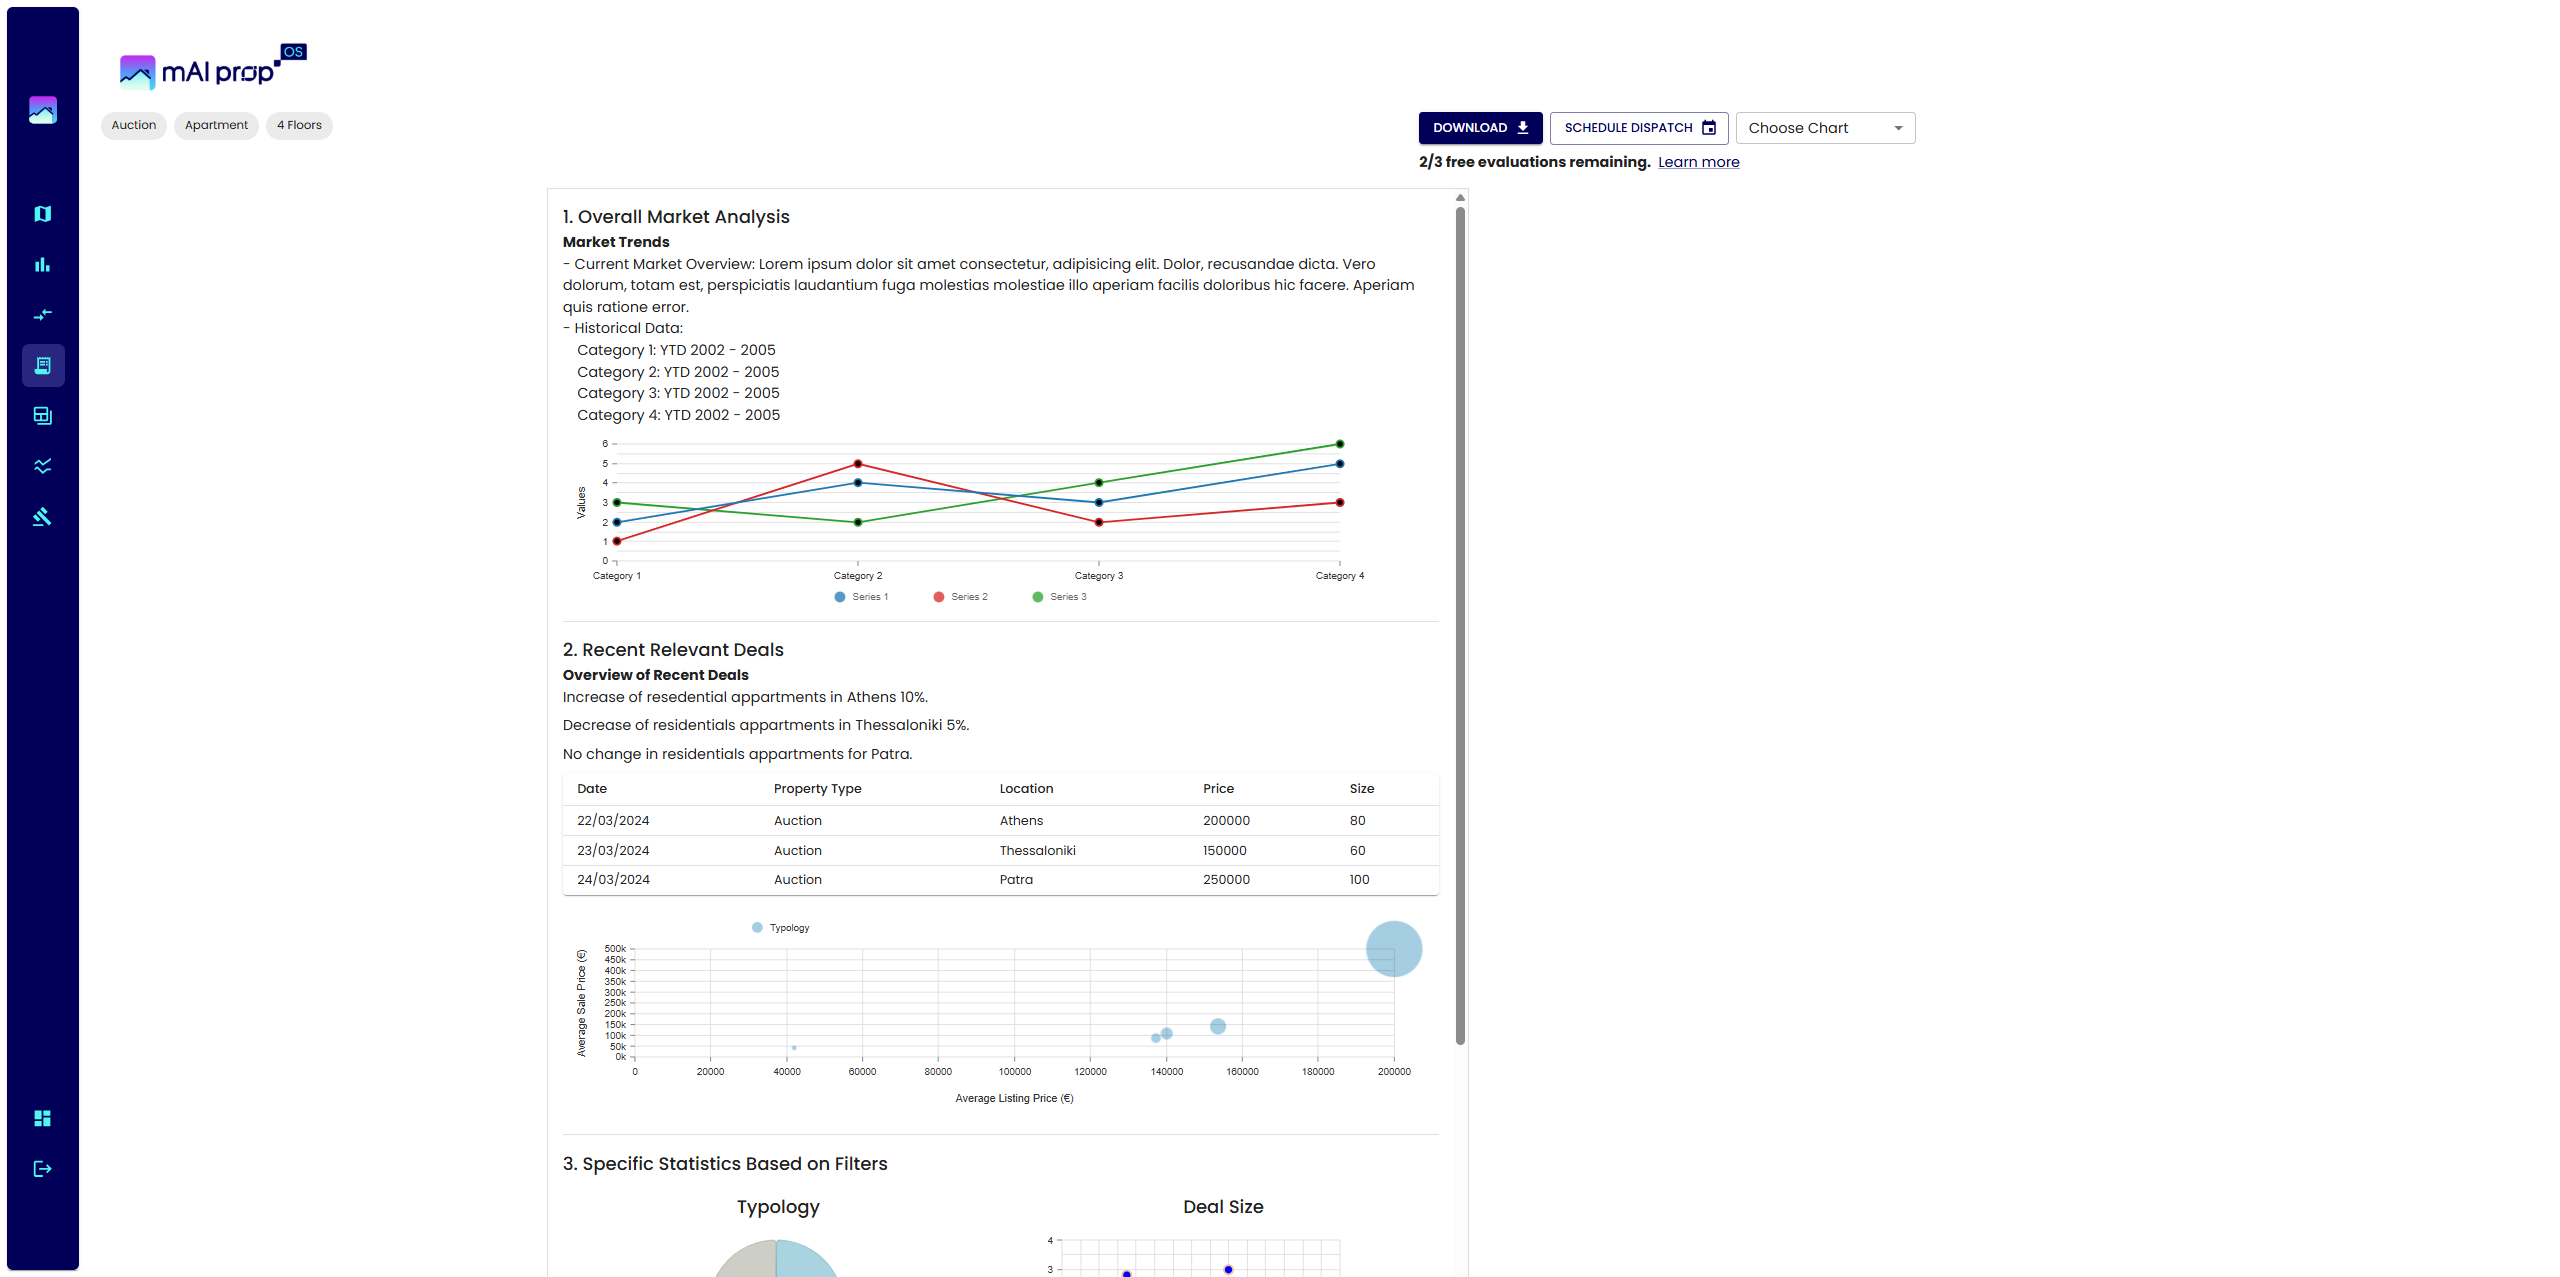2560x1277 pixels.
Task: Open the dashboard grid sidebar icon
Action: 42,1118
